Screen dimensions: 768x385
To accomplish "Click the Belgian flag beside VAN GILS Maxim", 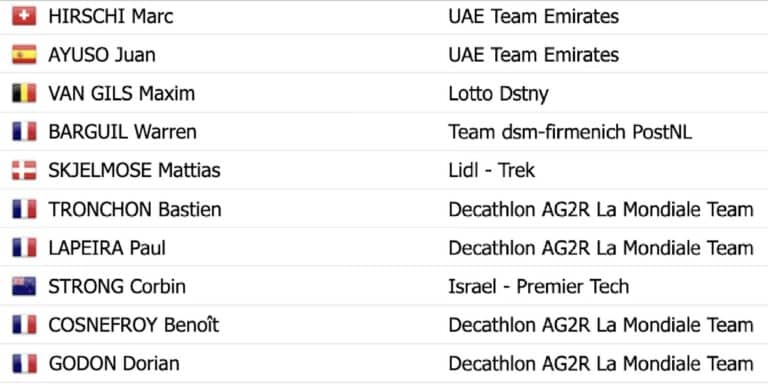I will point(24,93).
